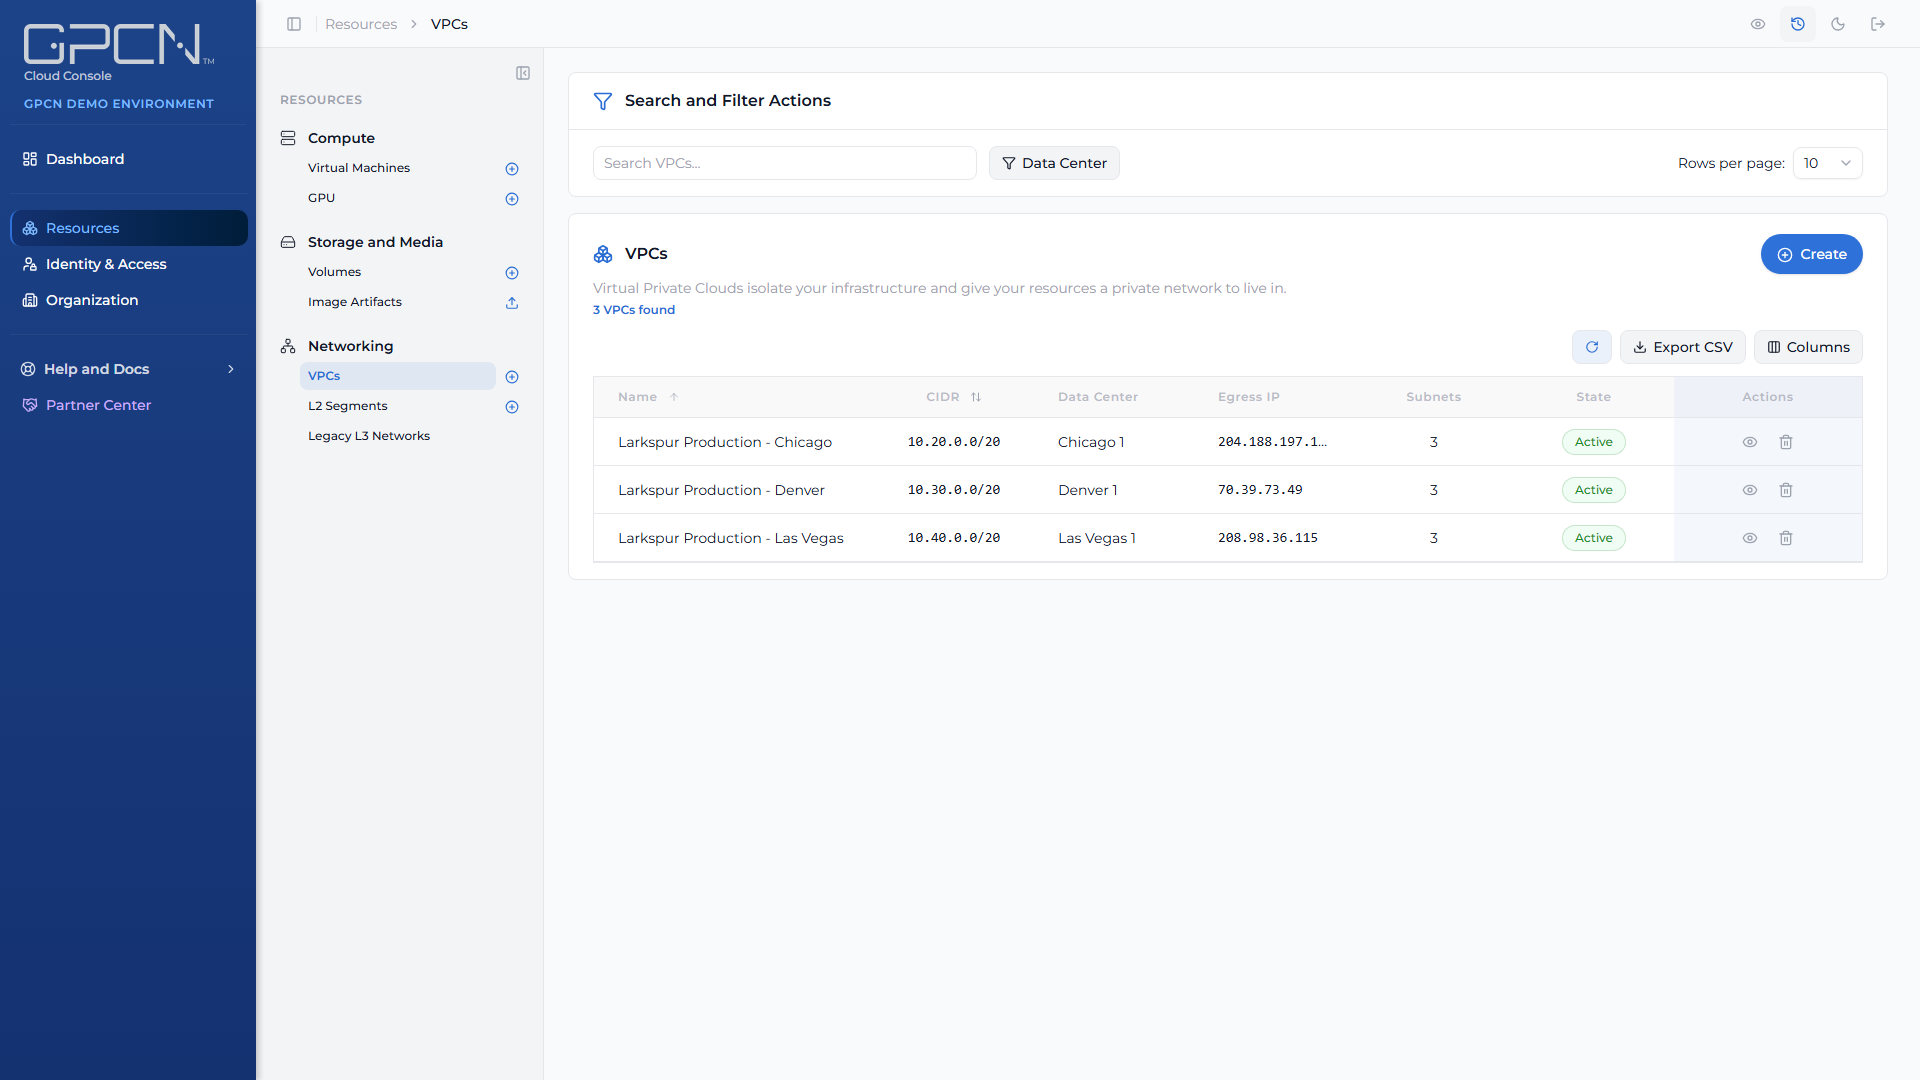View details of Denver VPC via eye icon
The height and width of the screenshot is (1080, 1920).
click(x=1750, y=490)
